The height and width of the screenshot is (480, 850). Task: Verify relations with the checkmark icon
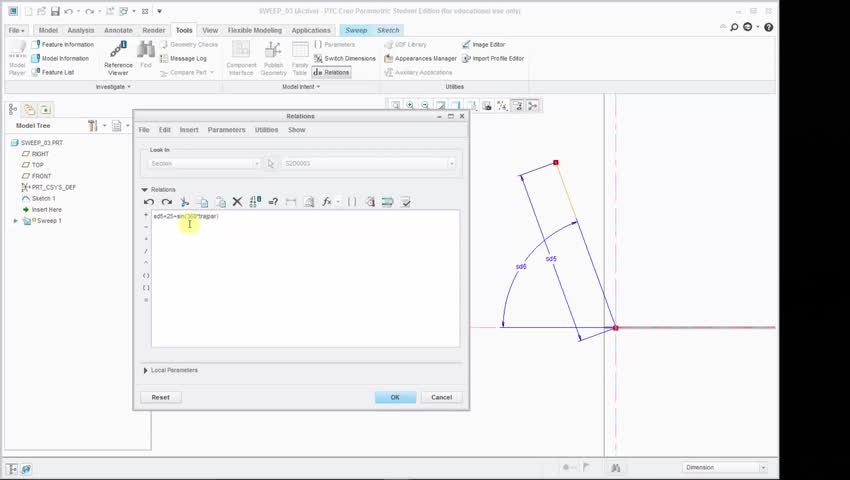[405, 202]
